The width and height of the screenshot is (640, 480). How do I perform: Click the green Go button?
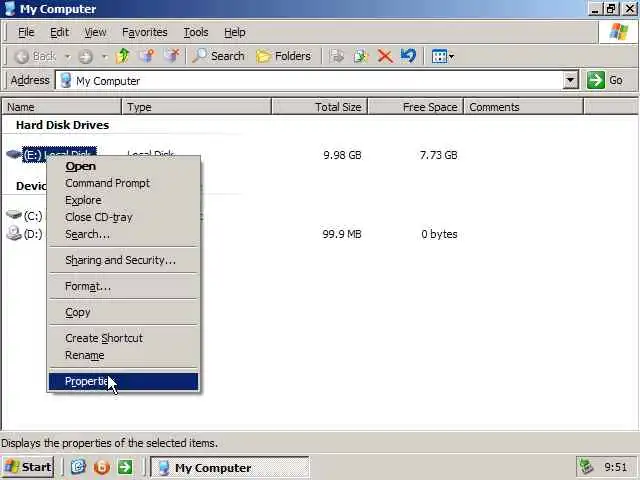pos(606,80)
